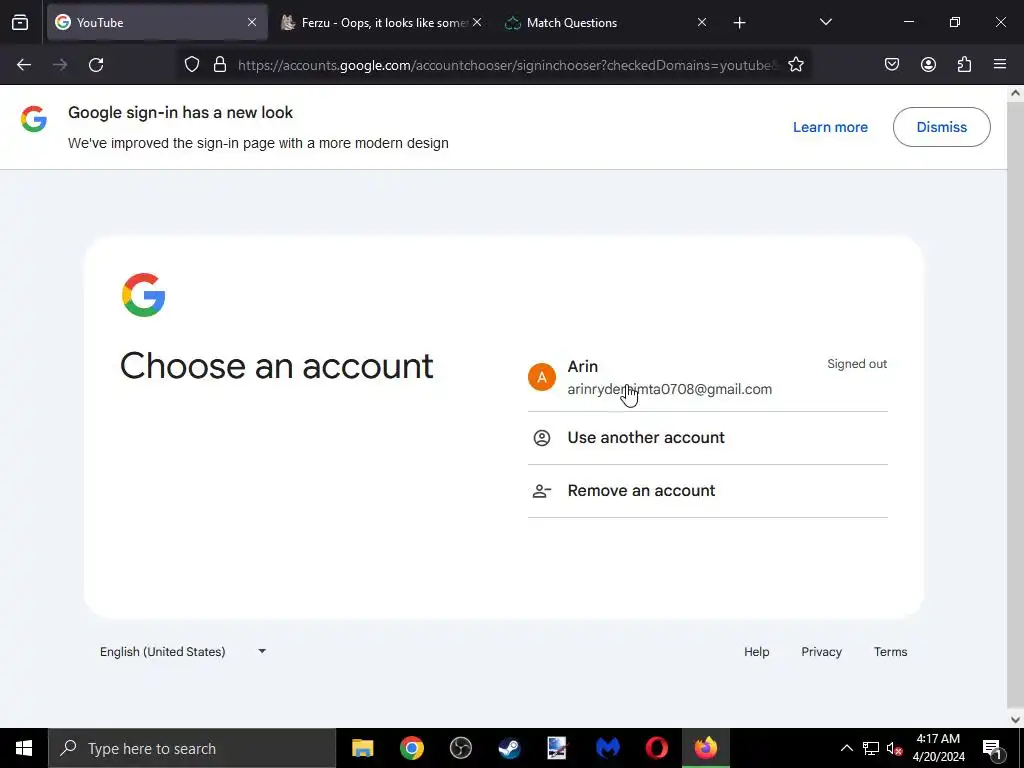
Task: Click the taskbar search box
Action: point(192,748)
